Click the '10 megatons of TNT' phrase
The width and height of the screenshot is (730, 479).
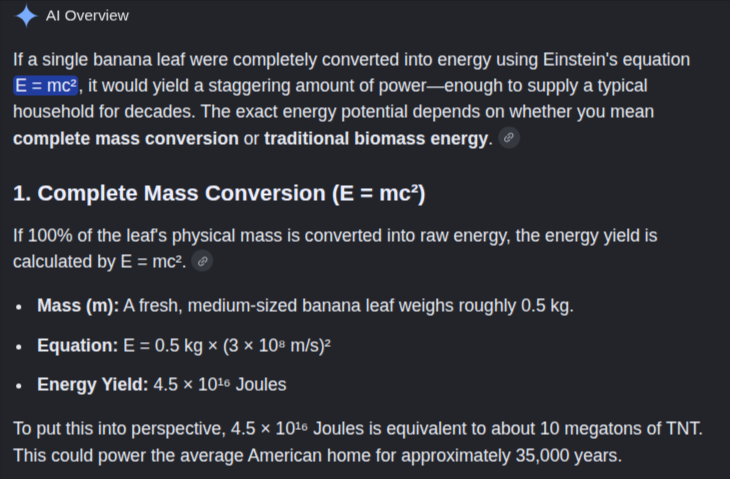(x=621, y=428)
